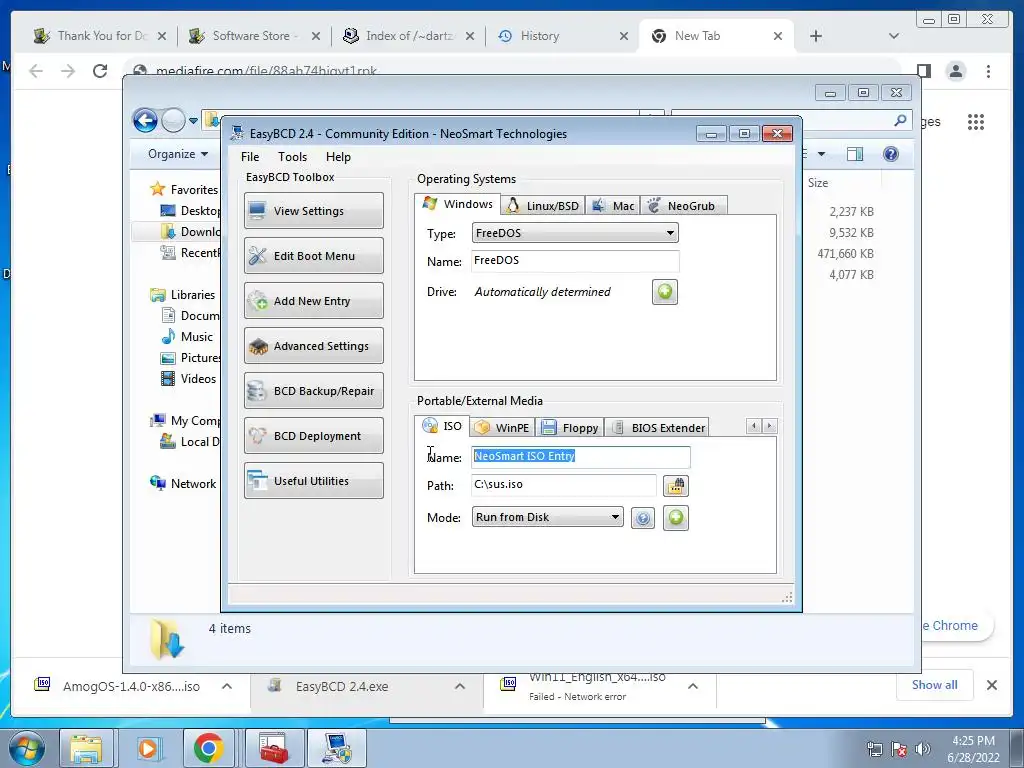The image size is (1024, 768).
Task: Switch to the Linux/BSD tab
Action: tap(543, 206)
